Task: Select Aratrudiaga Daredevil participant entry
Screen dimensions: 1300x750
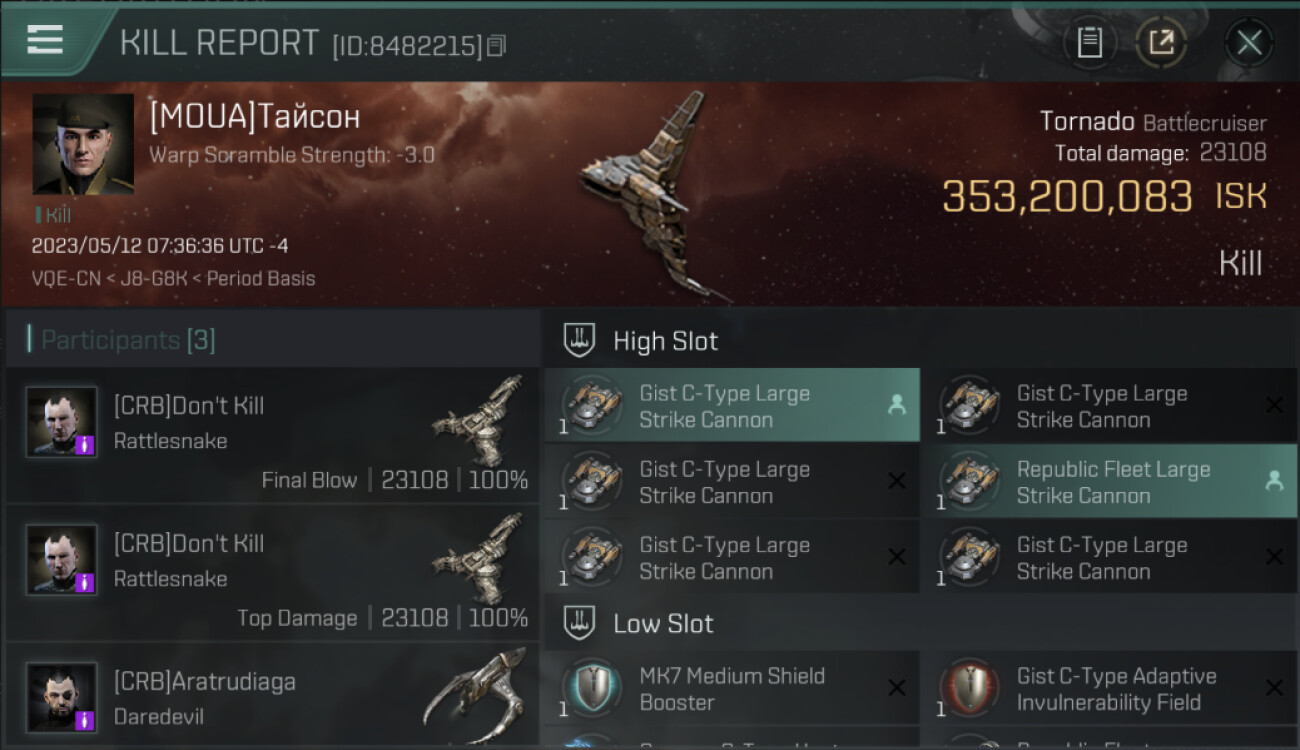Action: tap(273, 695)
